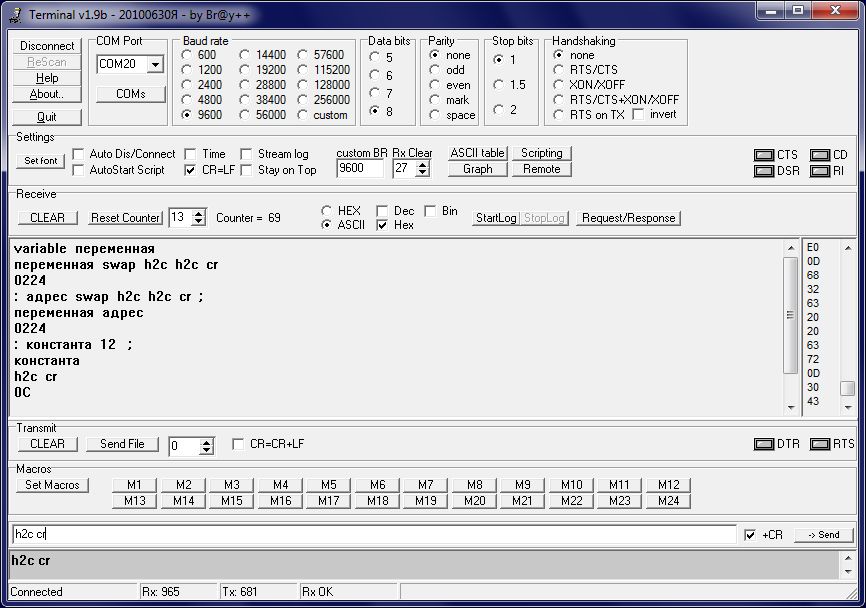Viewport: 866px width, 608px height.
Task: Click the custom BR input field
Action: 360,168
